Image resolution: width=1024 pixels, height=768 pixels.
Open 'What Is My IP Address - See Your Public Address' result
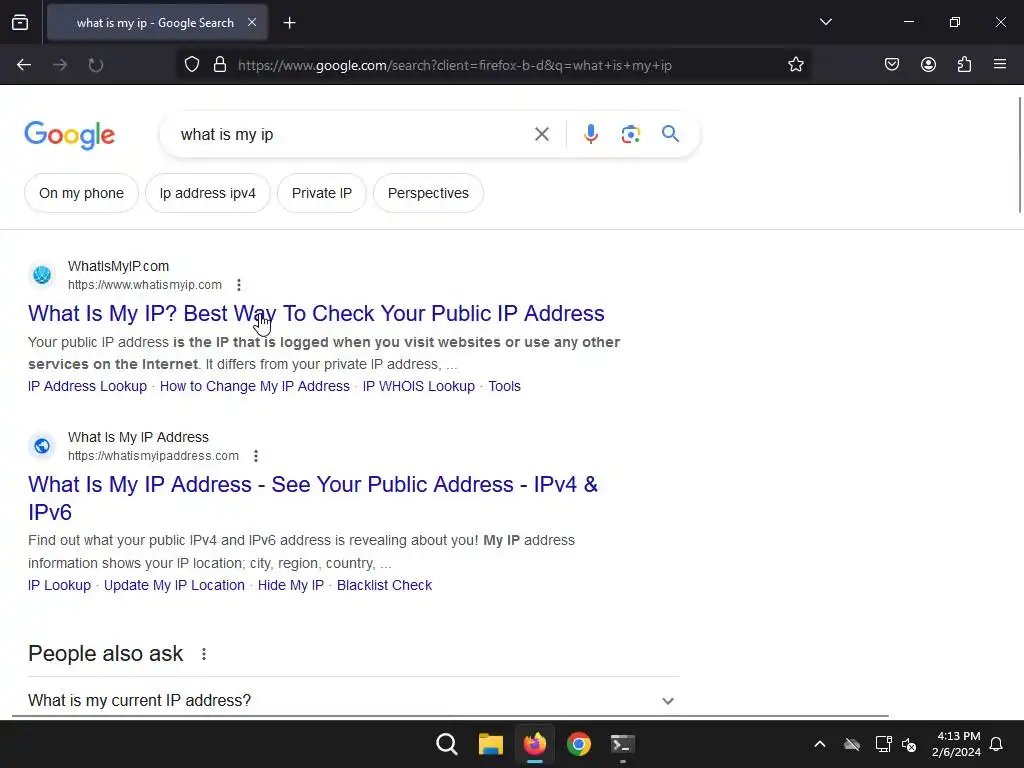click(313, 498)
